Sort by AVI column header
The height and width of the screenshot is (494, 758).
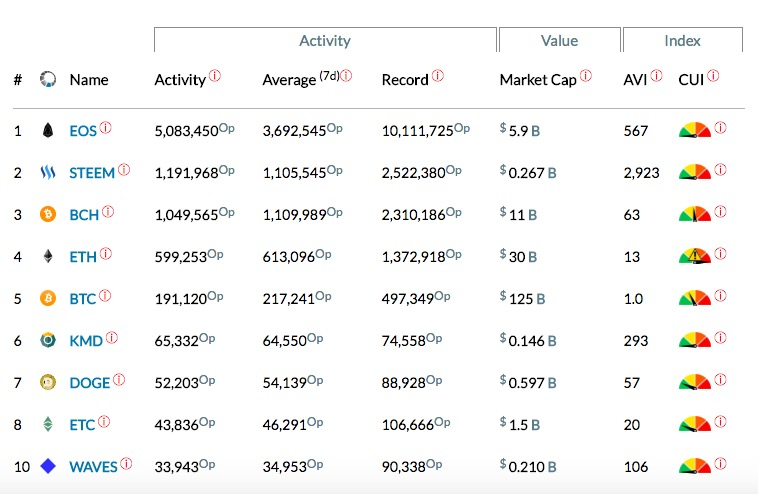pyautogui.click(x=635, y=80)
